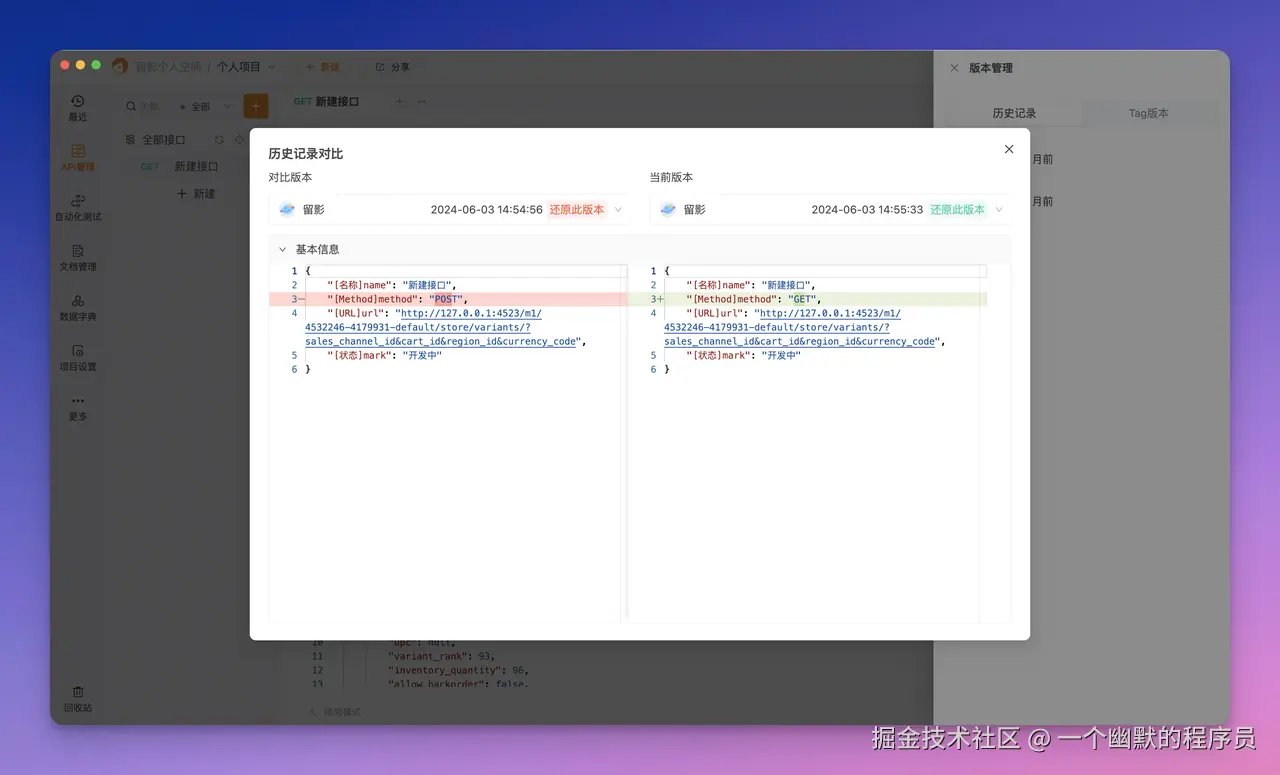1280x775 pixels.
Task: Open the 数据字典 panel
Action: pos(78,307)
